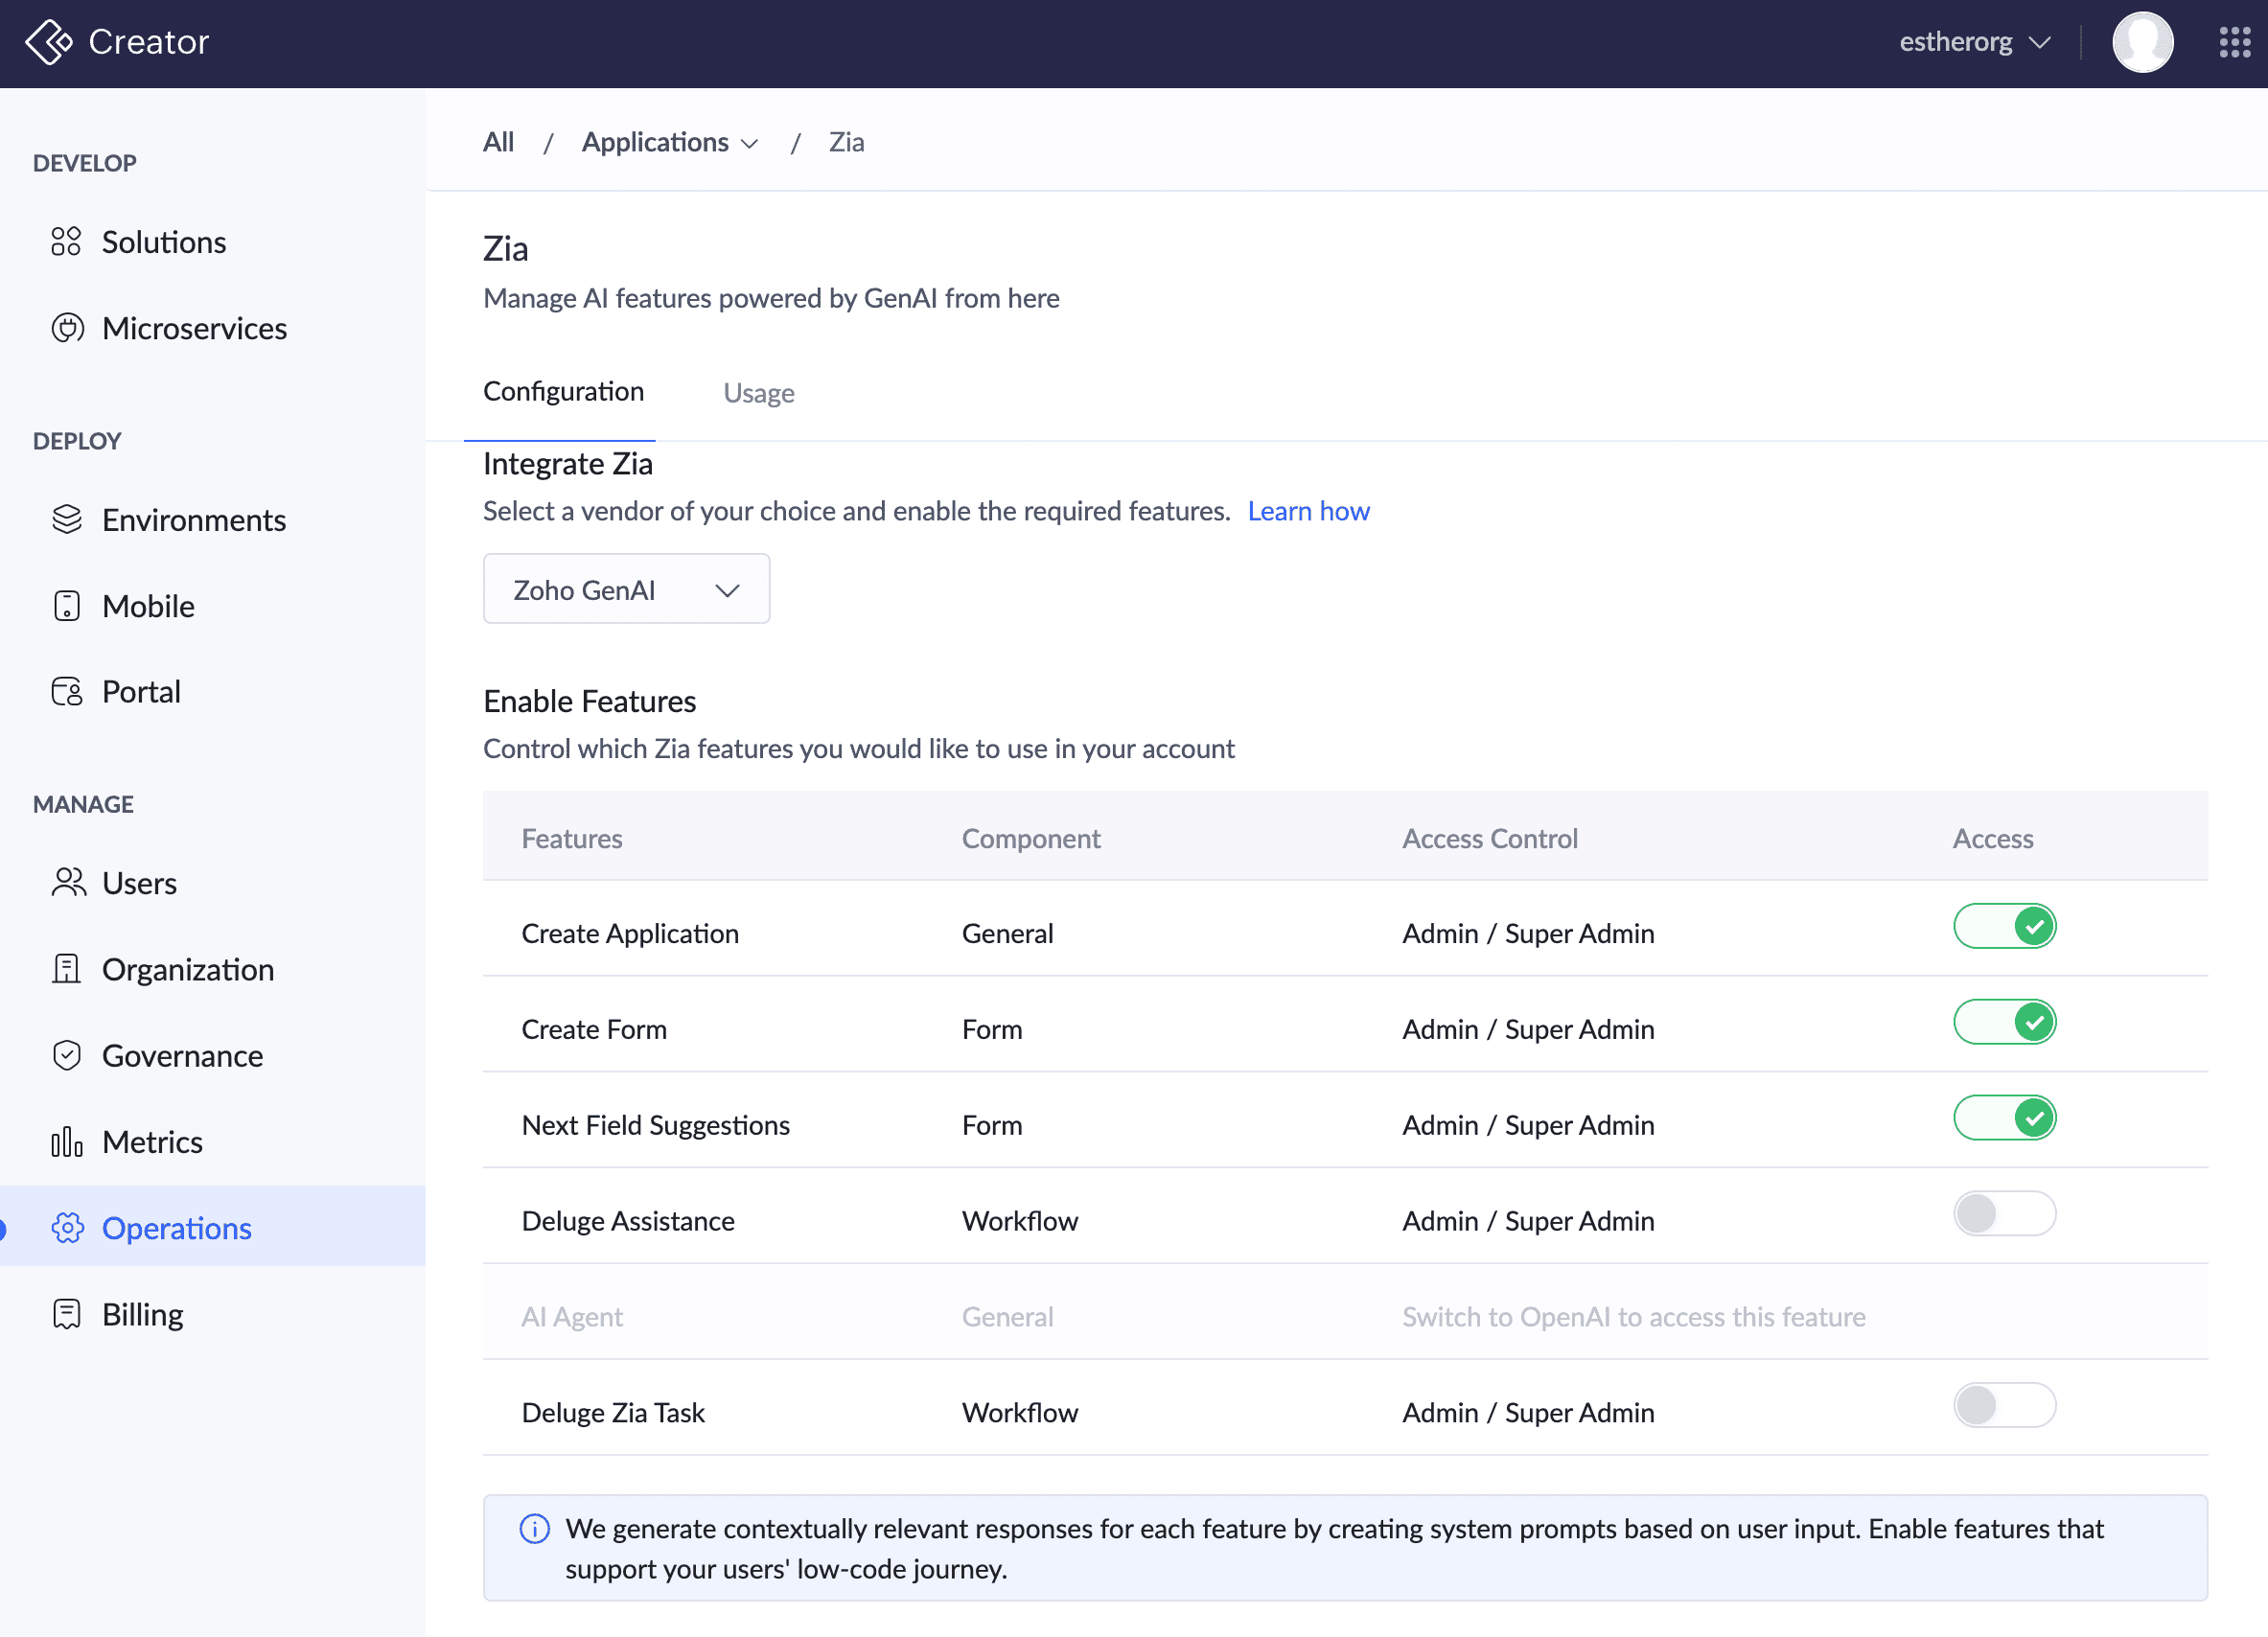Click the Metrics bar chart icon
The height and width of the screenshot is (1637, 2268).
pyautogui.click(x=67, y=1142)
